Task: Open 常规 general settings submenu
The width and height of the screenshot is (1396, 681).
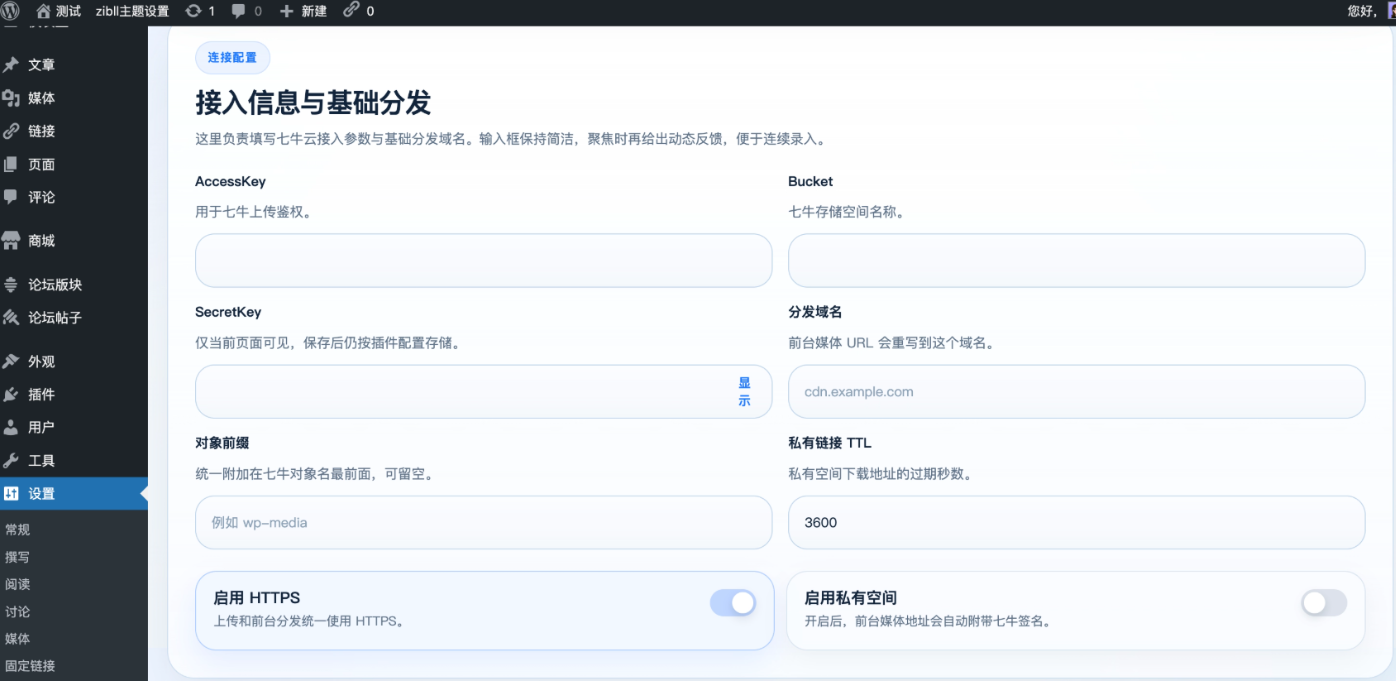Action: pos(18,530)
